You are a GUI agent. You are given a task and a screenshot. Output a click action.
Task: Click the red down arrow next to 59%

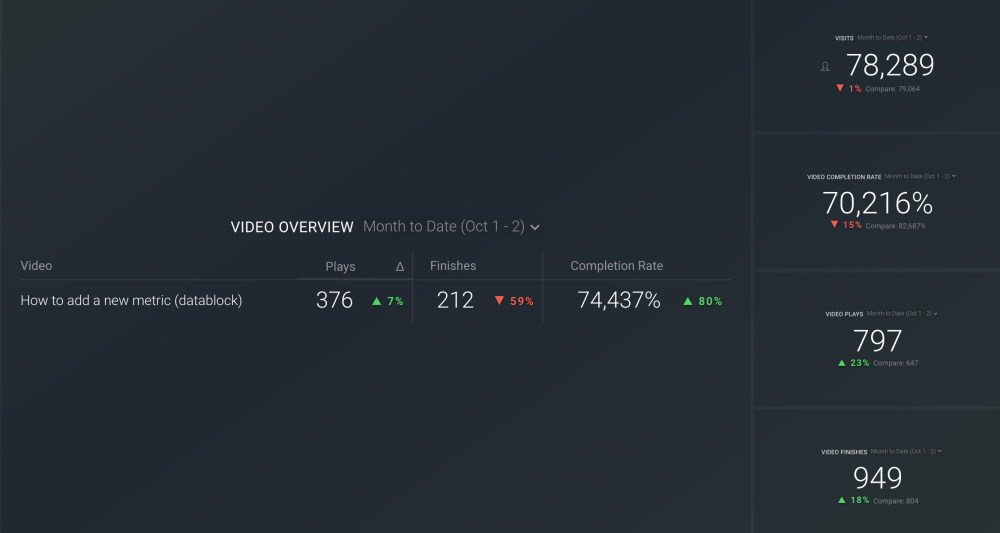[499, 301]
